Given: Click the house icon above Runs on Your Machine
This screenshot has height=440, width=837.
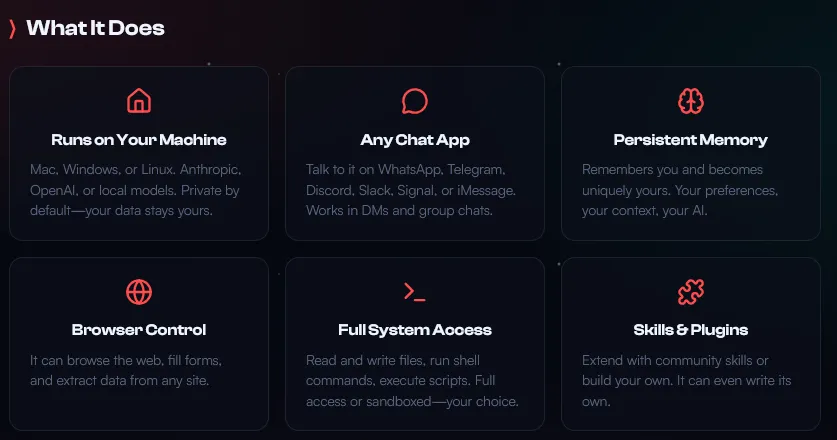Looking at the screenshot, I should pyautogui.click(x=139, y=101).
